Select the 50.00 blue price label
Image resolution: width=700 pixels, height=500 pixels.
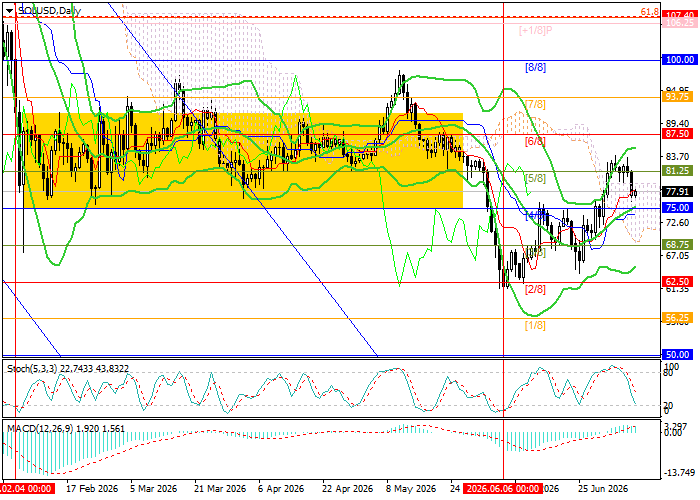coord(677,354)
